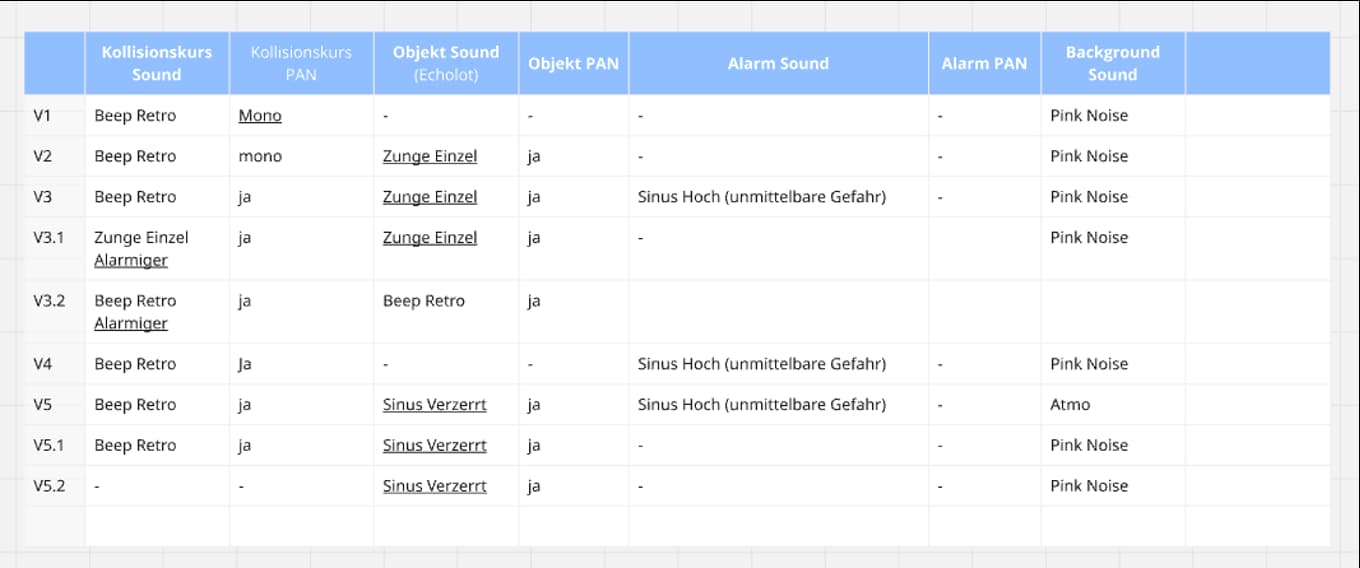Screen dimensions: 1360x568
Task: Click the Background Sound column header
Action: coord(1112,63)
